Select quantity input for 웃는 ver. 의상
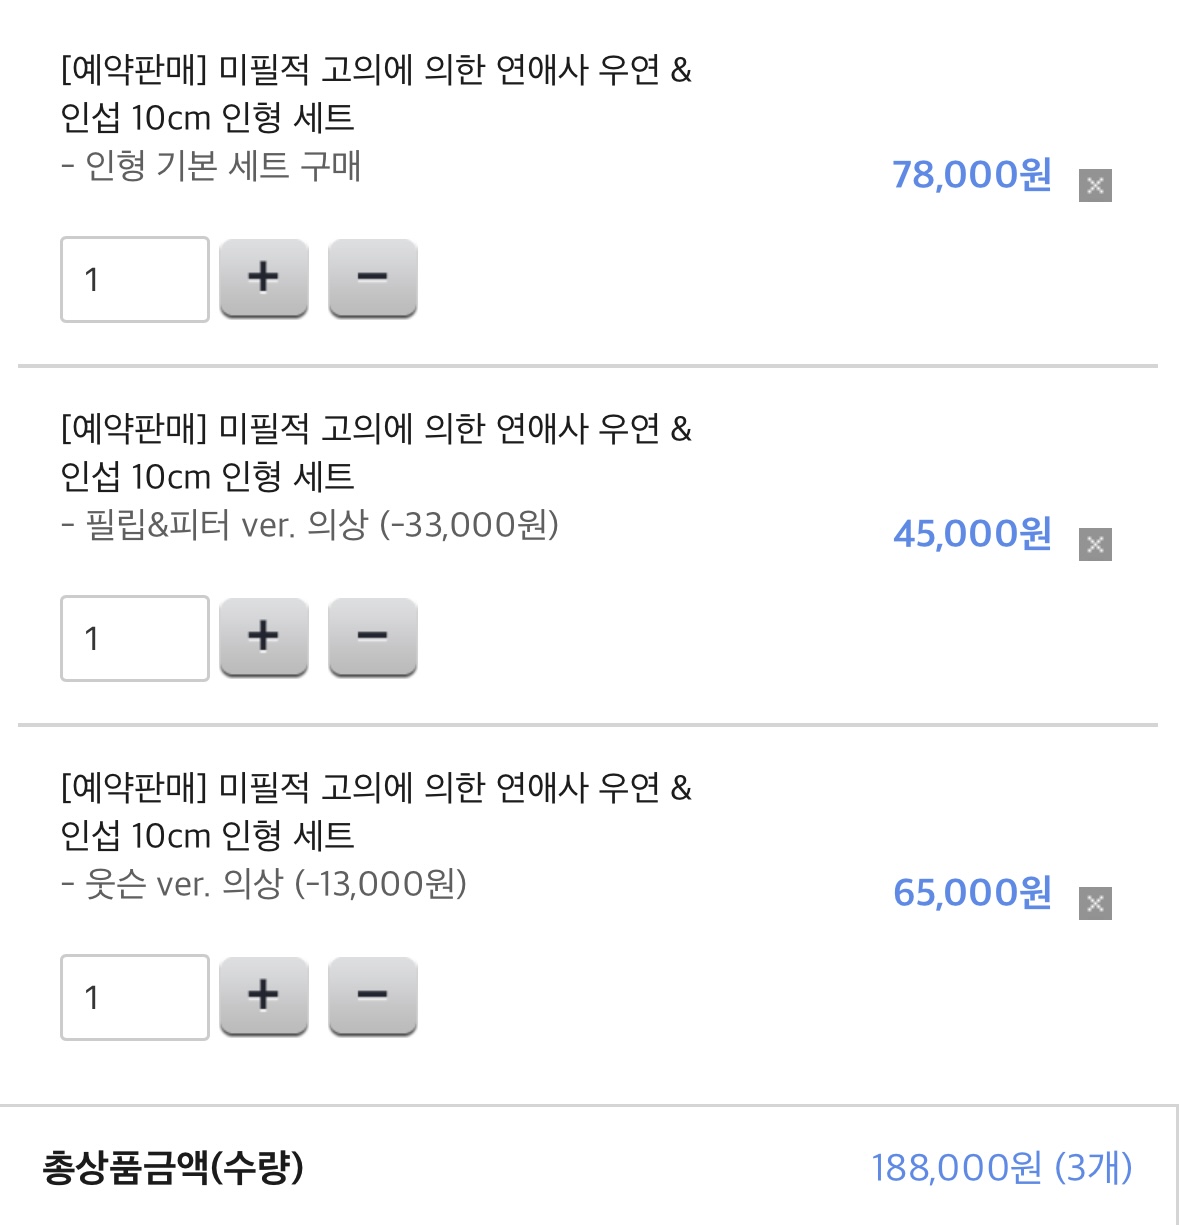 (x=135, y=997)
